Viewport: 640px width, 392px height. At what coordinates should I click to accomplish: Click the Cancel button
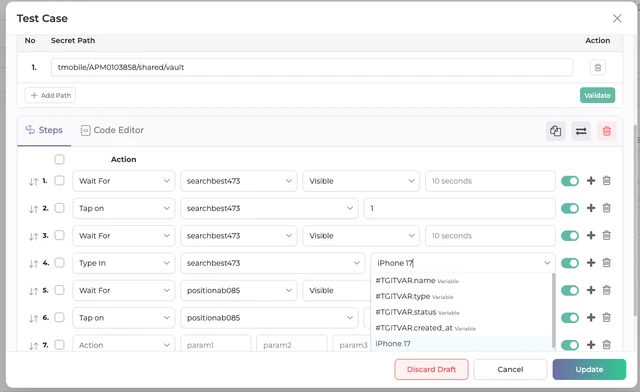[x=510, y=369]
